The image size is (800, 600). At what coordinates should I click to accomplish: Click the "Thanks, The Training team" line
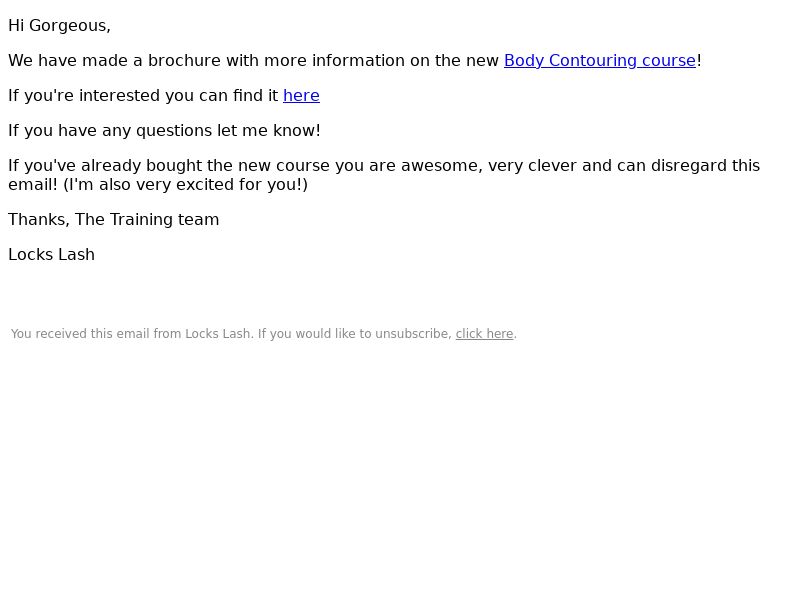(x=114, y=219)
